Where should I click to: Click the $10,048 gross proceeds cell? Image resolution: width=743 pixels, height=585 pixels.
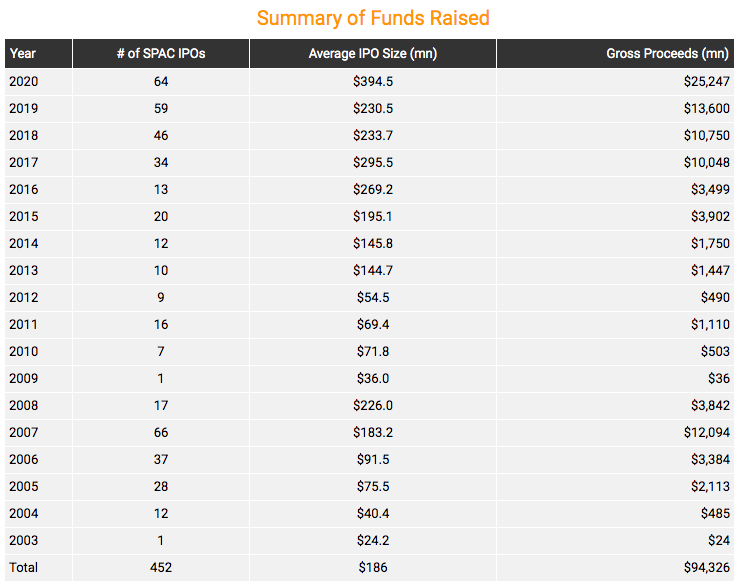tap(706, 162)
